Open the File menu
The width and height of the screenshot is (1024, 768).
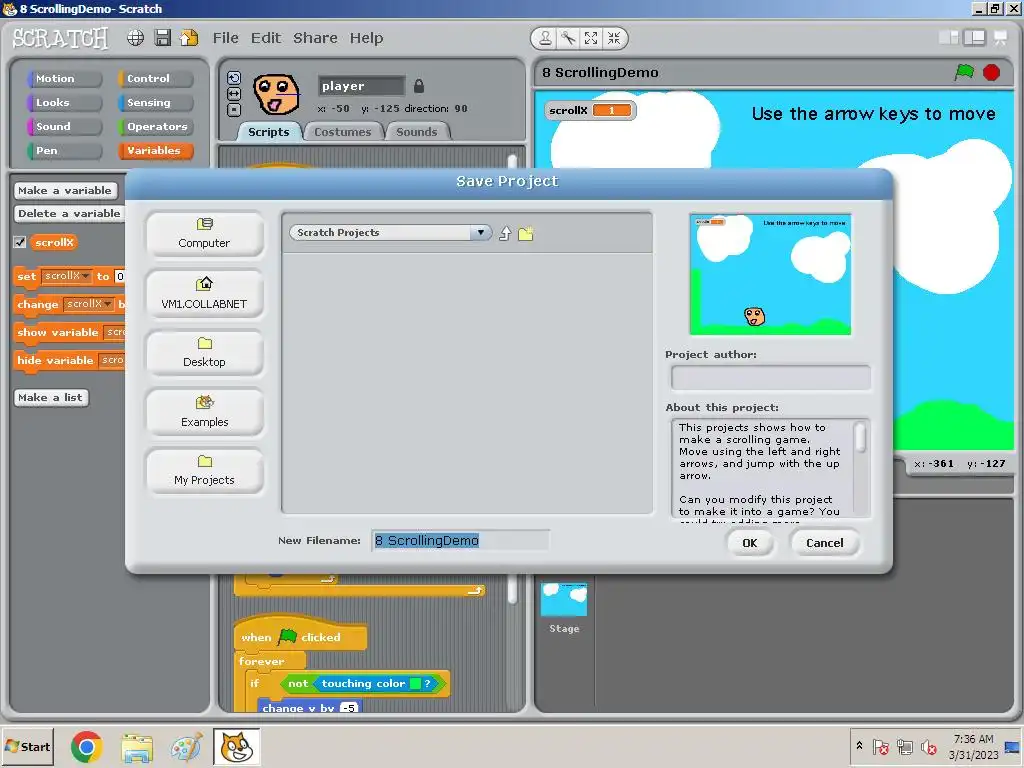[x=225, y=38]
